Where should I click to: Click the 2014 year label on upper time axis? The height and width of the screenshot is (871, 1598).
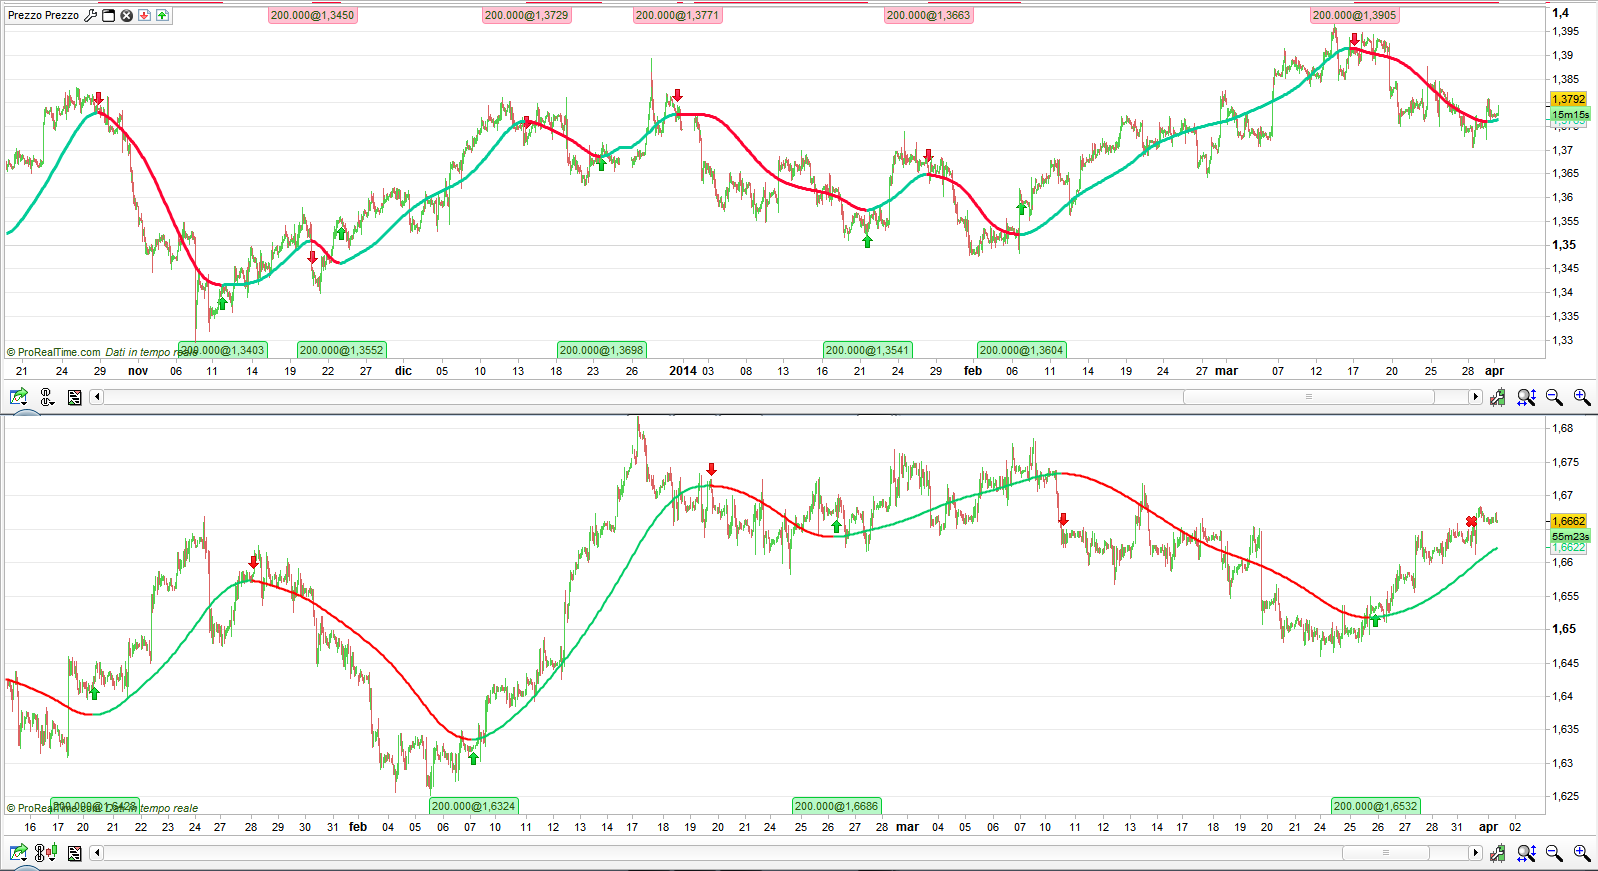click(x=683, y=371)
